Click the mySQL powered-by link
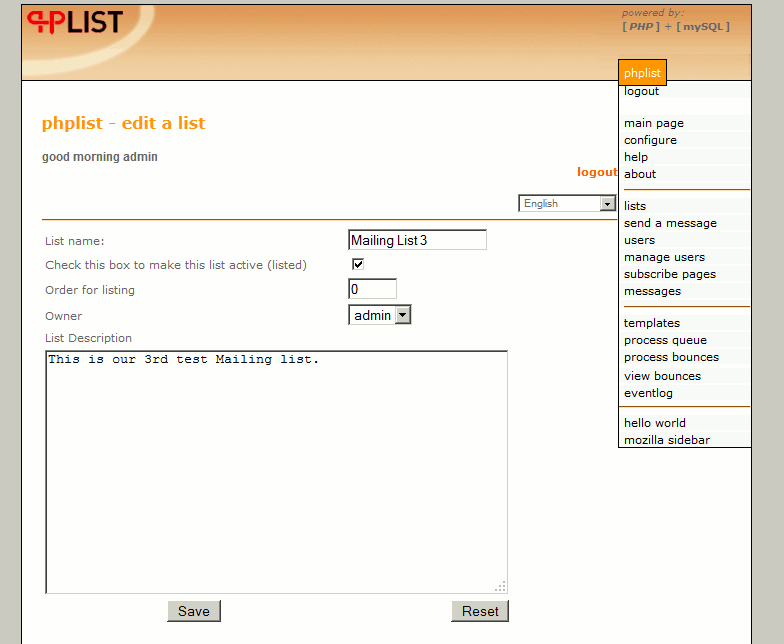The image size is (784, 644). pos(702,26)
